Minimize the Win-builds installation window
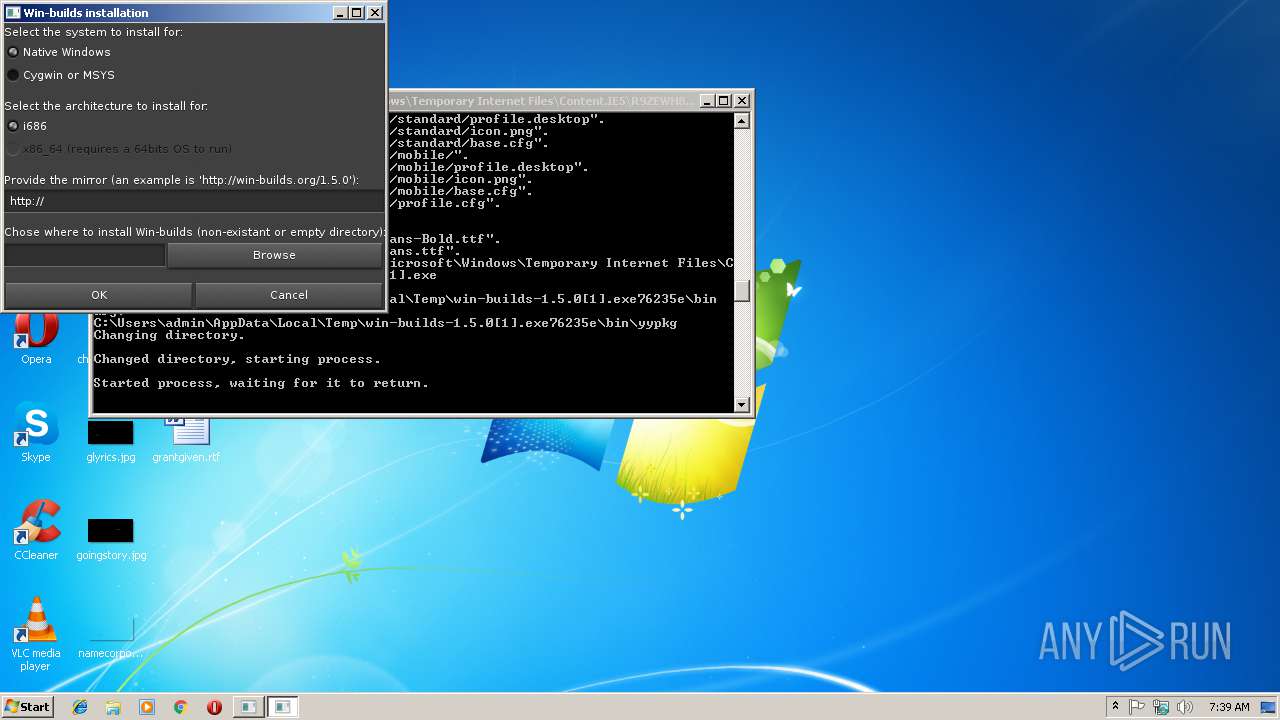1280x720 pixels. 340,13
